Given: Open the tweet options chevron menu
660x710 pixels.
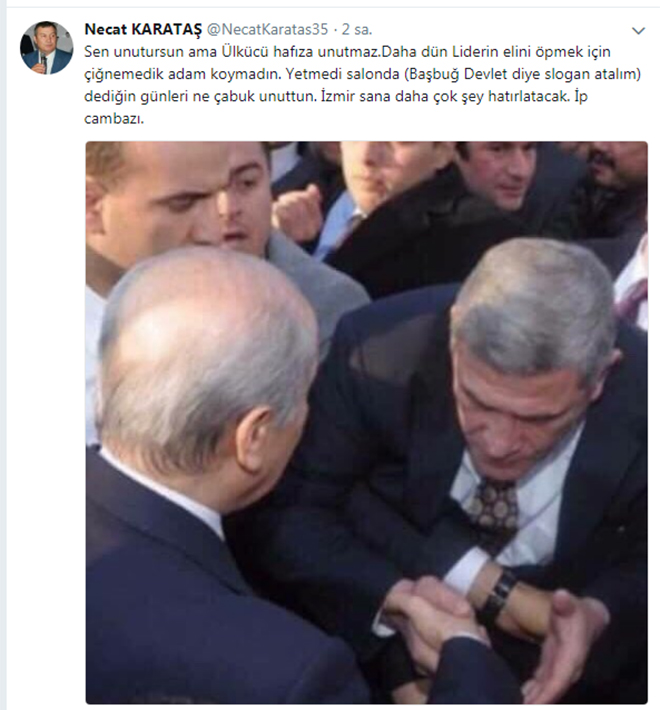Looking at the screenshot, I should pyautogui.click(x=638, y=31).
